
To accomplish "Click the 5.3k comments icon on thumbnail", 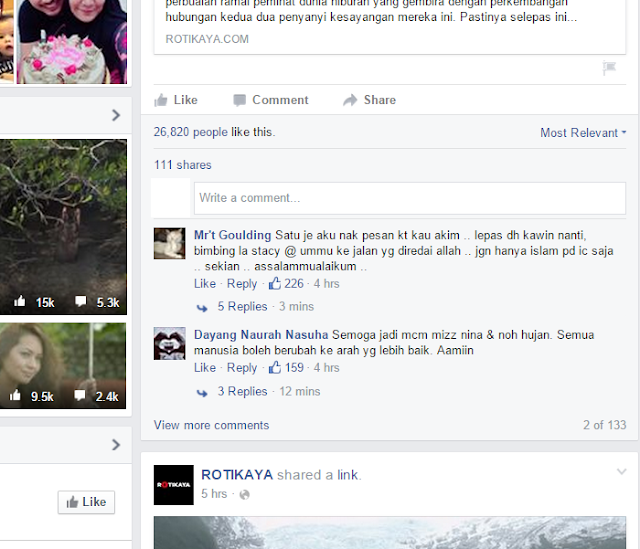I will [x=81, y=301].
